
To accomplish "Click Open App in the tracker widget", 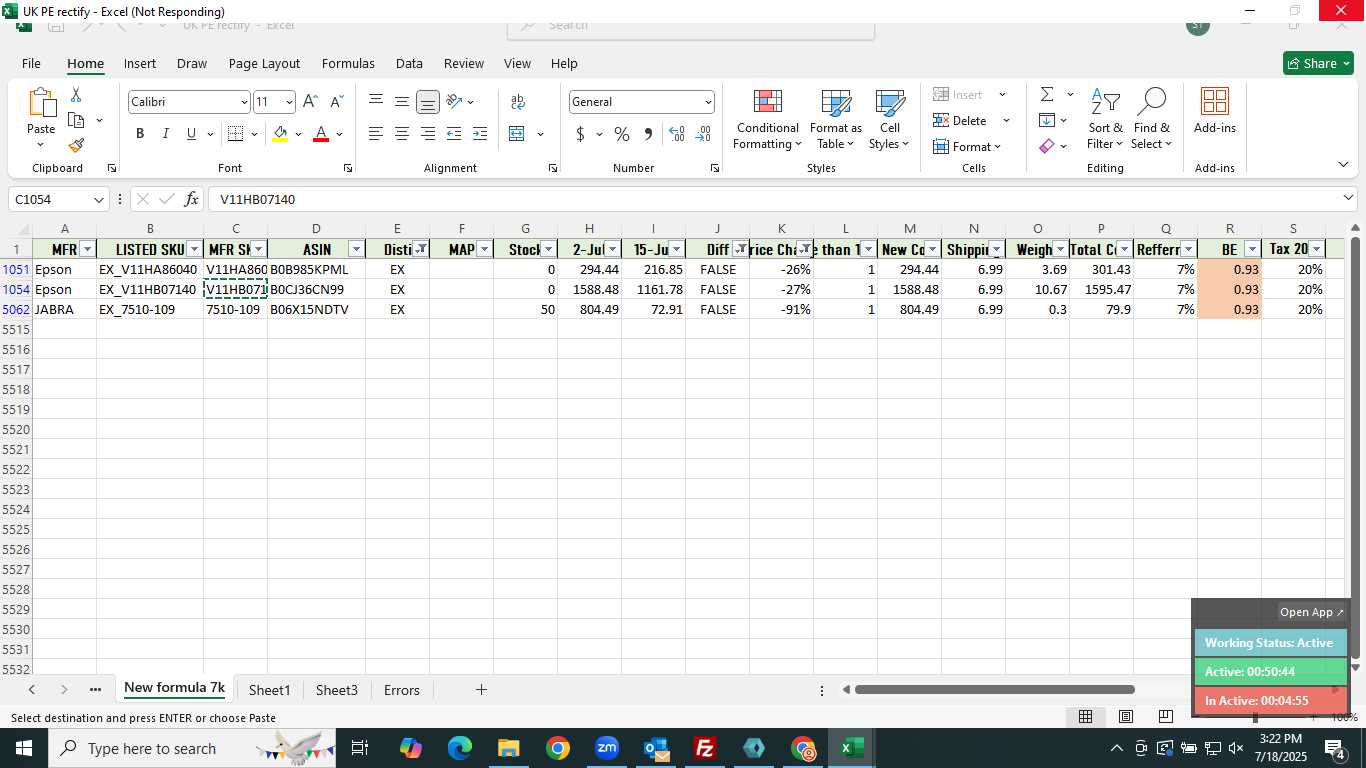I will pos(1312,612).
